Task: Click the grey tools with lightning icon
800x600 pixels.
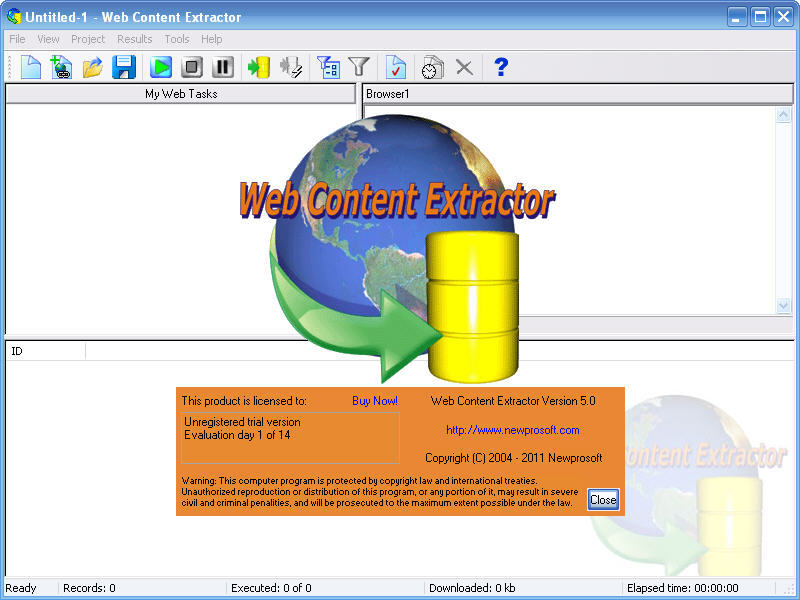Action: tap(291, 67)
